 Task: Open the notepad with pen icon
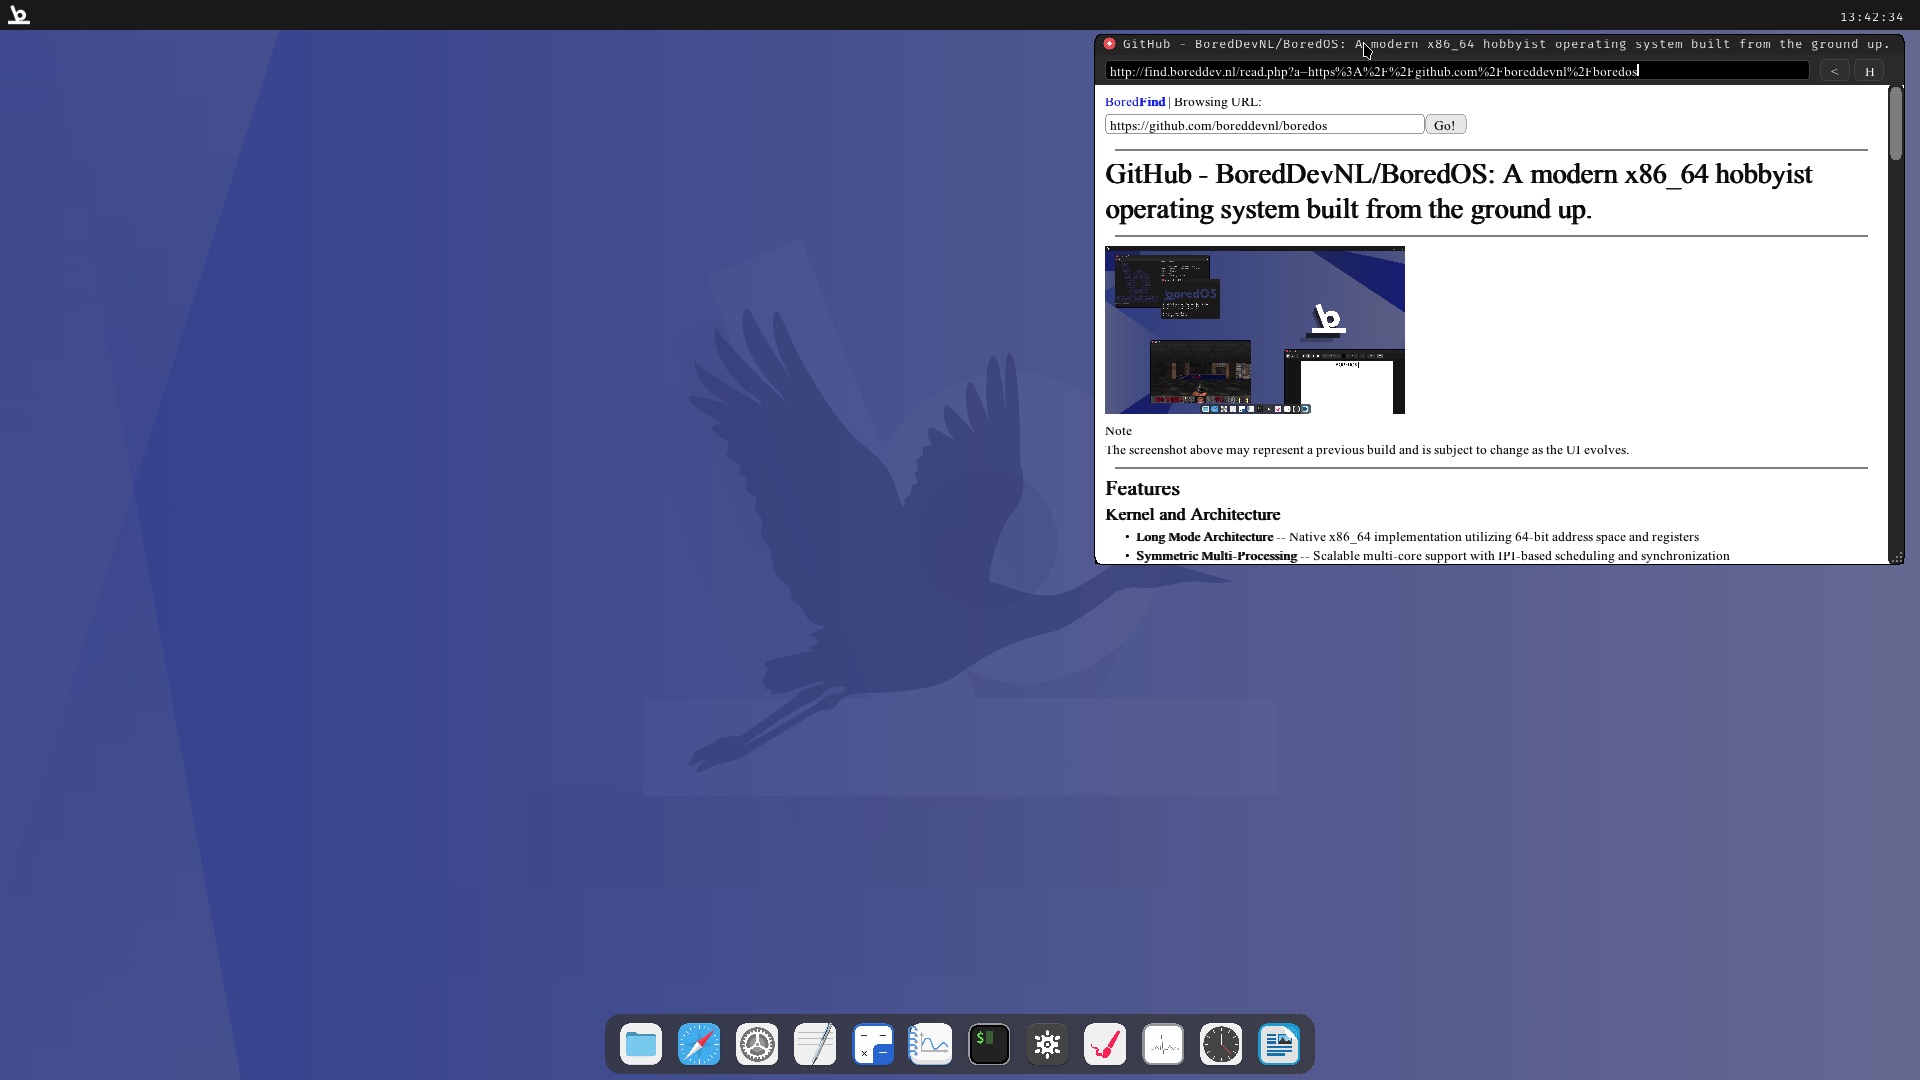(815, 1045)
